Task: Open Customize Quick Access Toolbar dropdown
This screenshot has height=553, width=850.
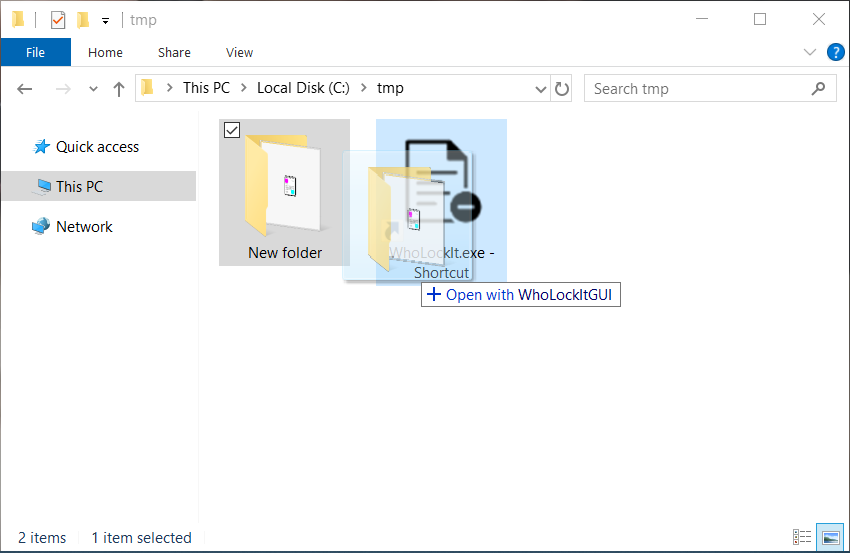Action: [x=106, y=21]
